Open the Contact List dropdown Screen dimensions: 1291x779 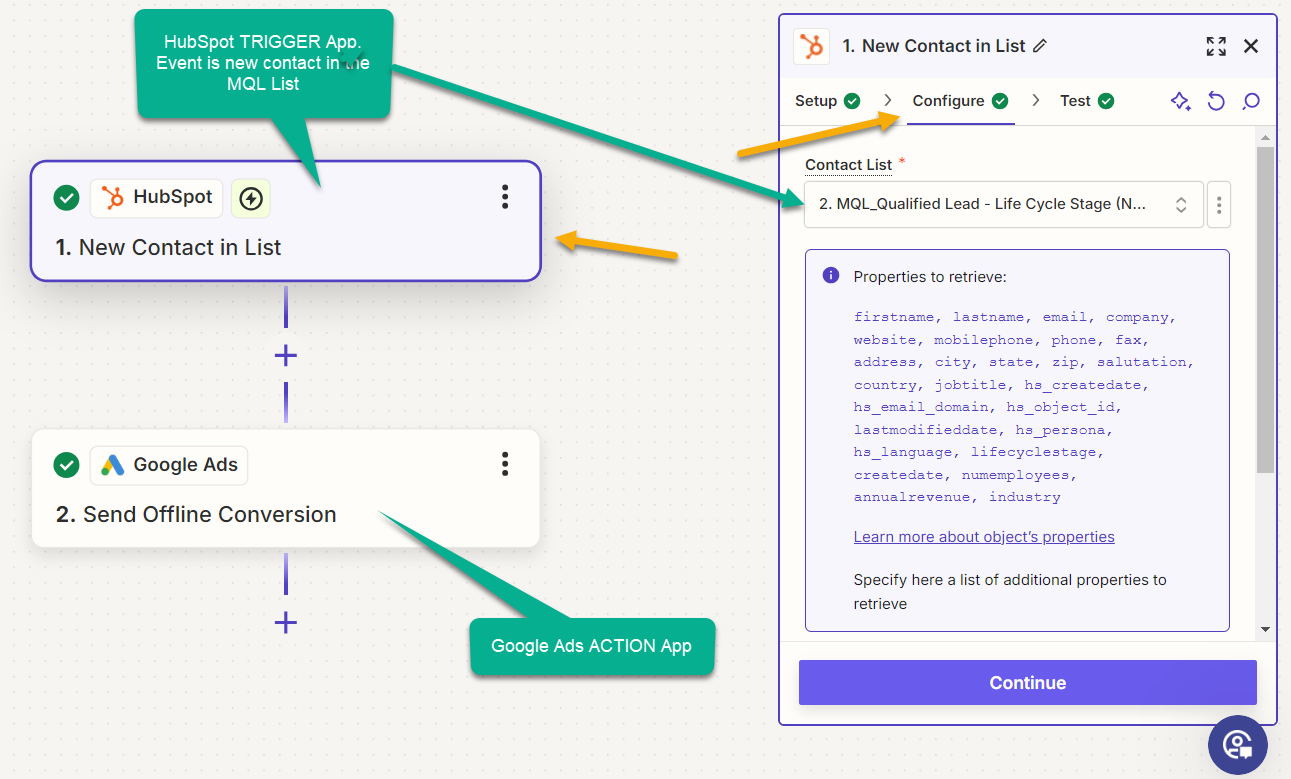pyautogui.click(x=1004, y=204)
